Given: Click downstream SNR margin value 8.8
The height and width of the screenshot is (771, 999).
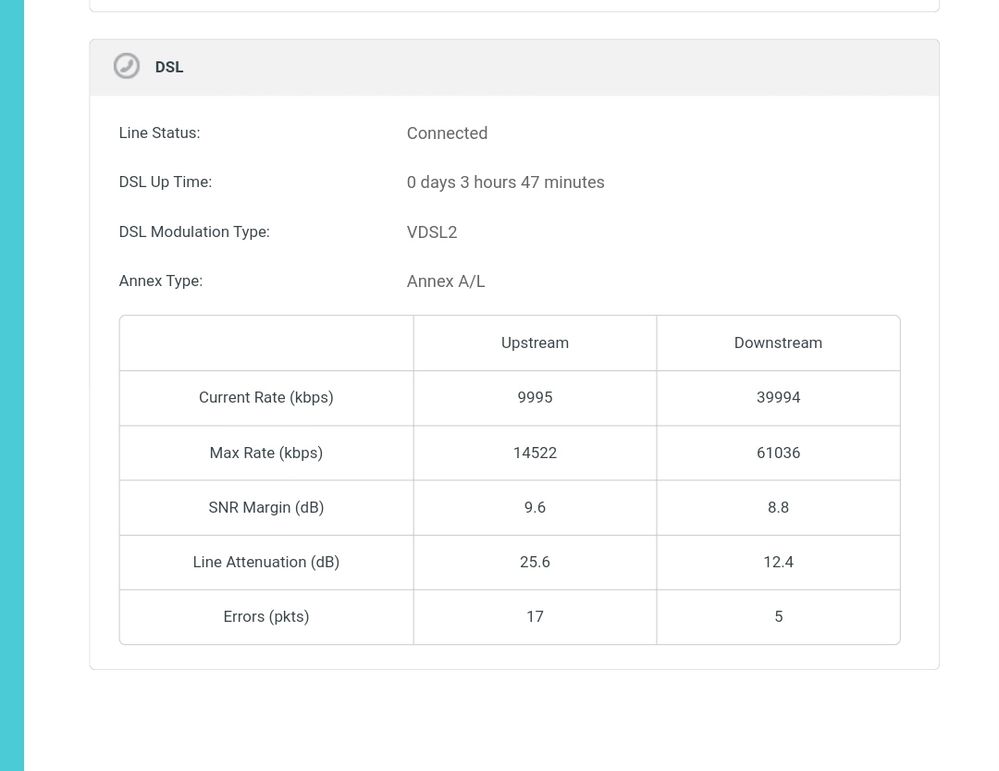Looking at the screenshot, I should point(778,507).
